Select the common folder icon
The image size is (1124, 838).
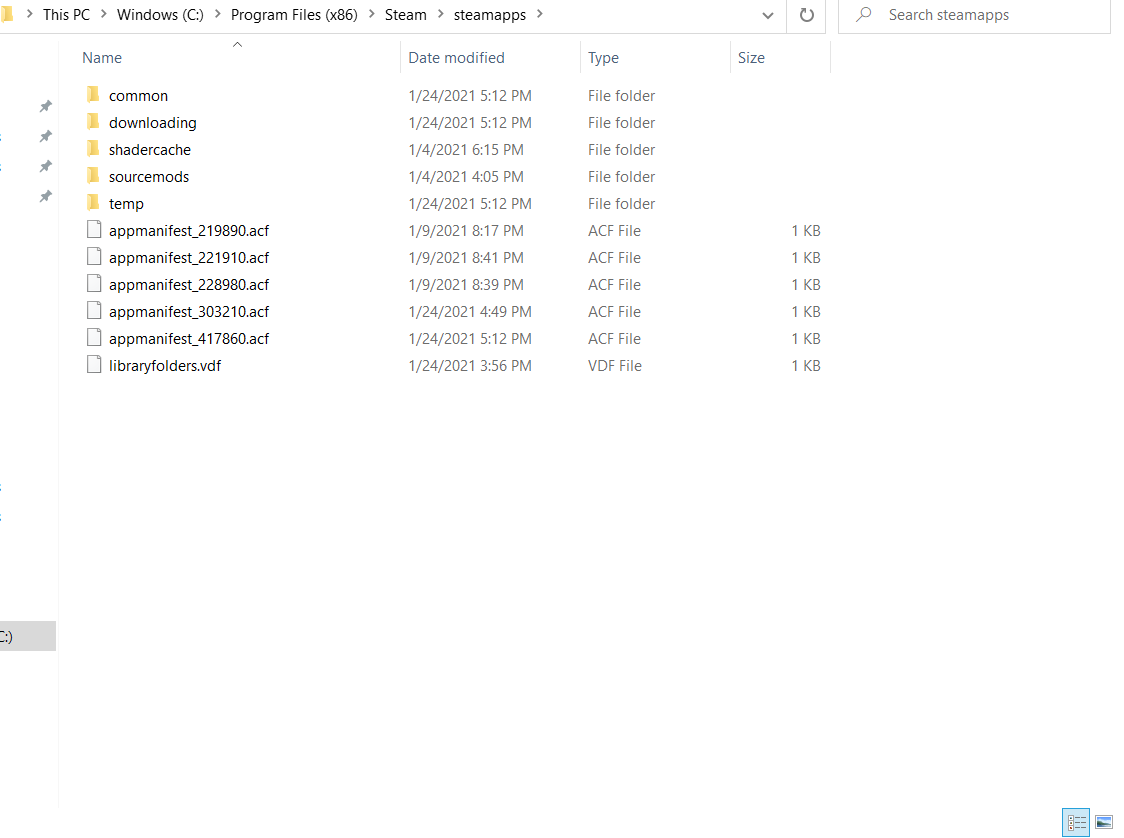pos(93,95)
